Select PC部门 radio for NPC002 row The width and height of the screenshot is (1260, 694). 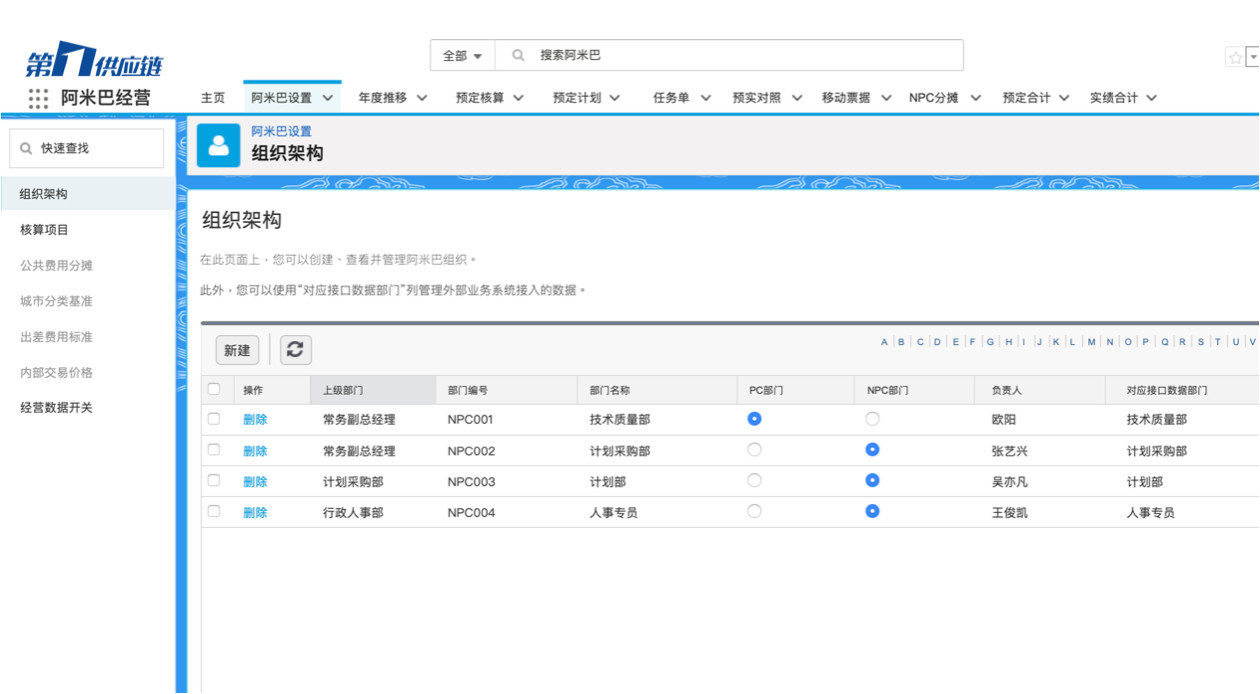tap(755, 450)
